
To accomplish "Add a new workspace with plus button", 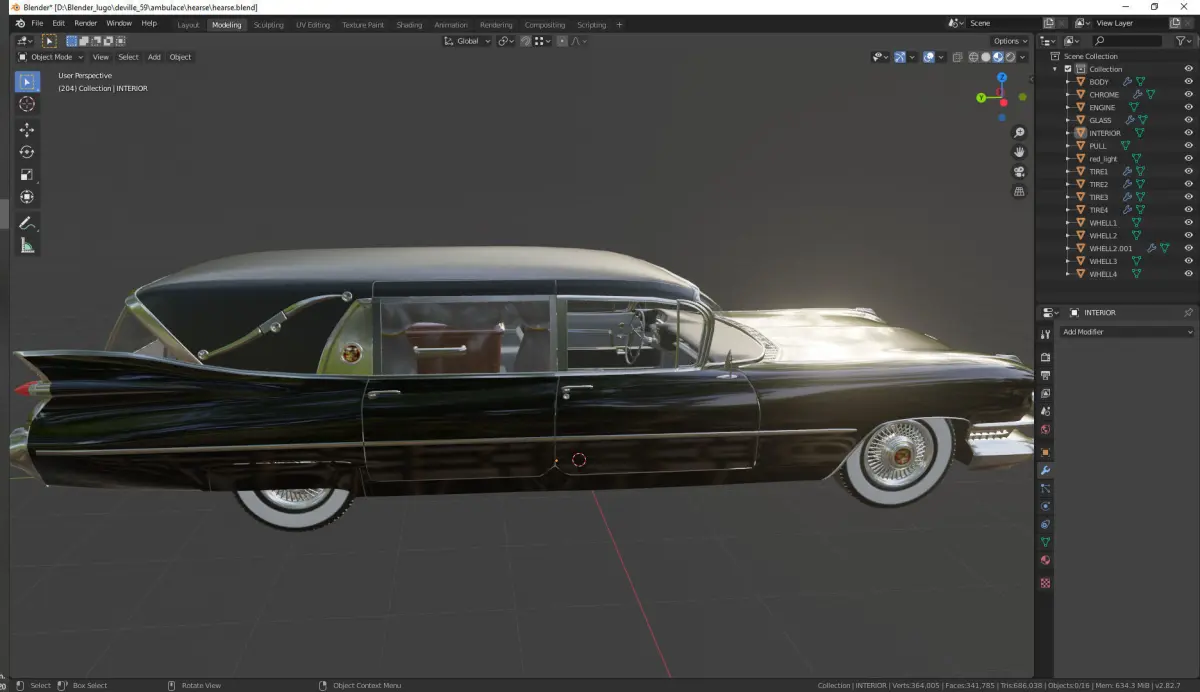I will point(619,25).
